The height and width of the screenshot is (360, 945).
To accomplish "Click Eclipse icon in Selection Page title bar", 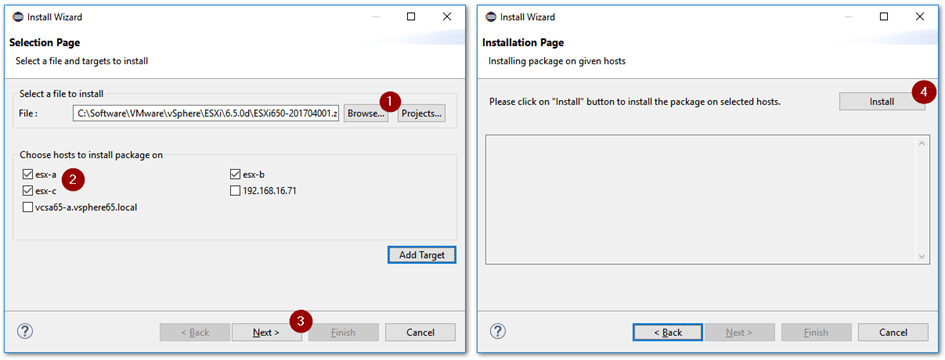I will pos(17,17).
